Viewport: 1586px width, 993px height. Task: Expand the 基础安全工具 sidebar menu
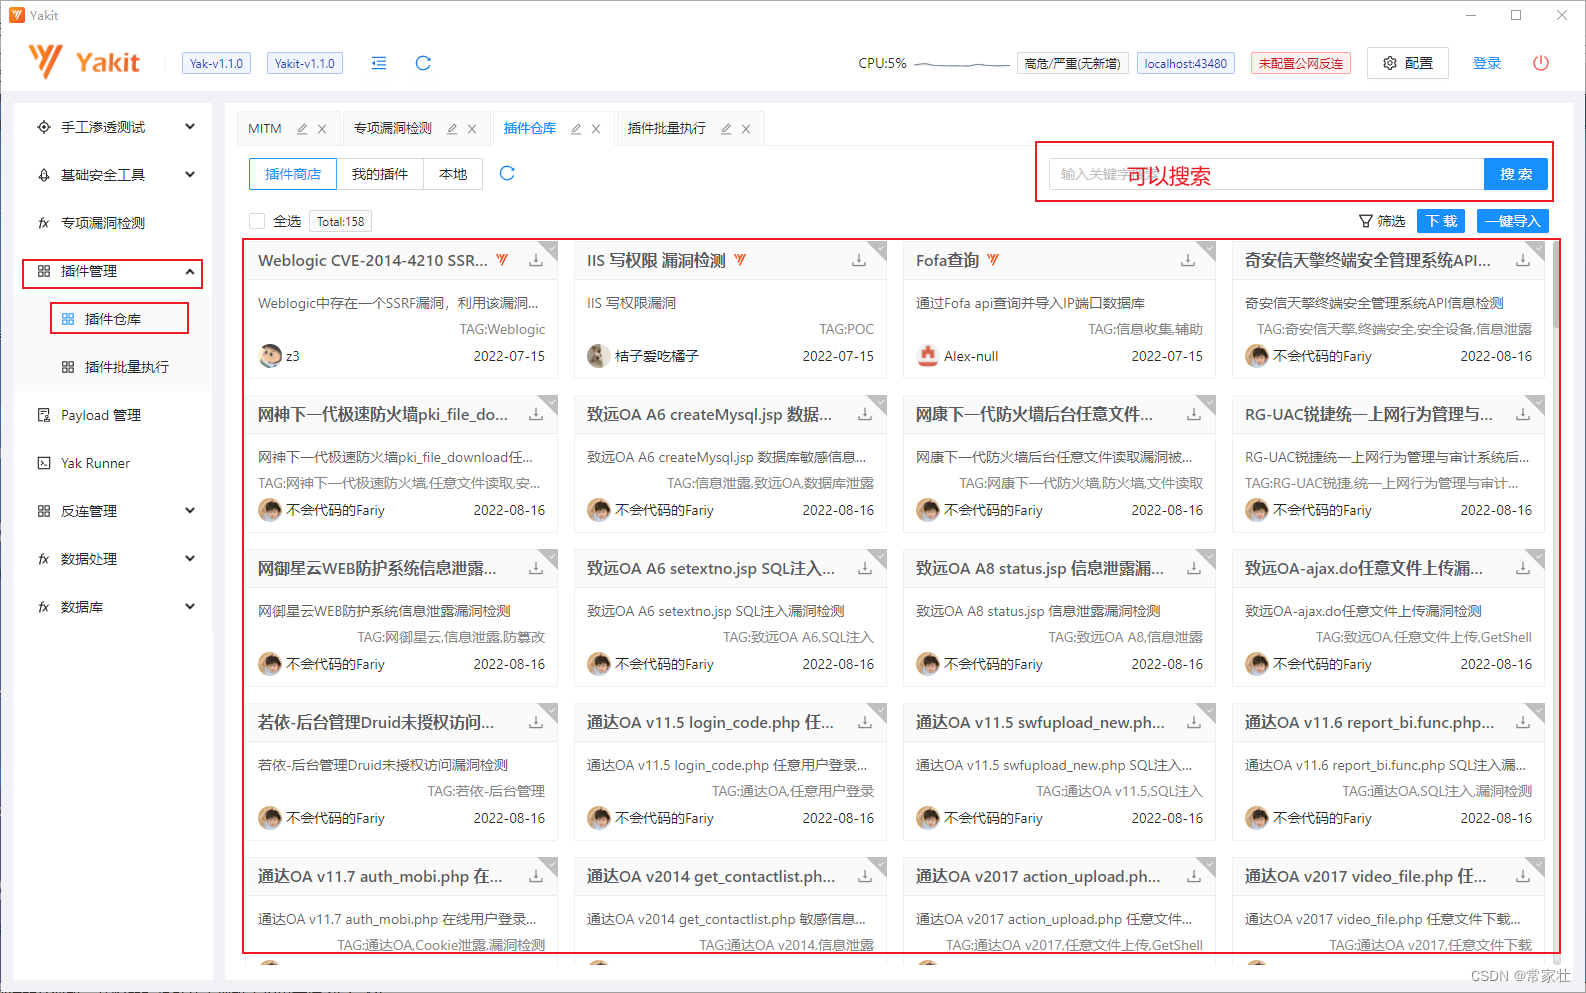click(190, 175)
